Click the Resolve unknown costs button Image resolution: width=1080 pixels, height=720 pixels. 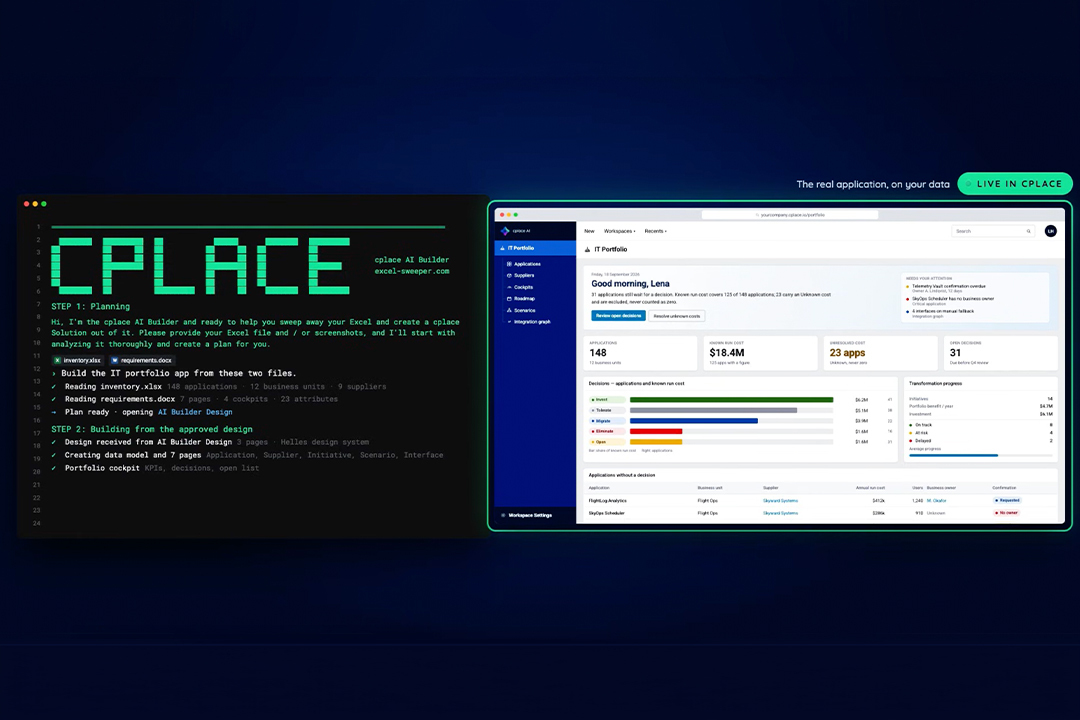coord(677,316)
